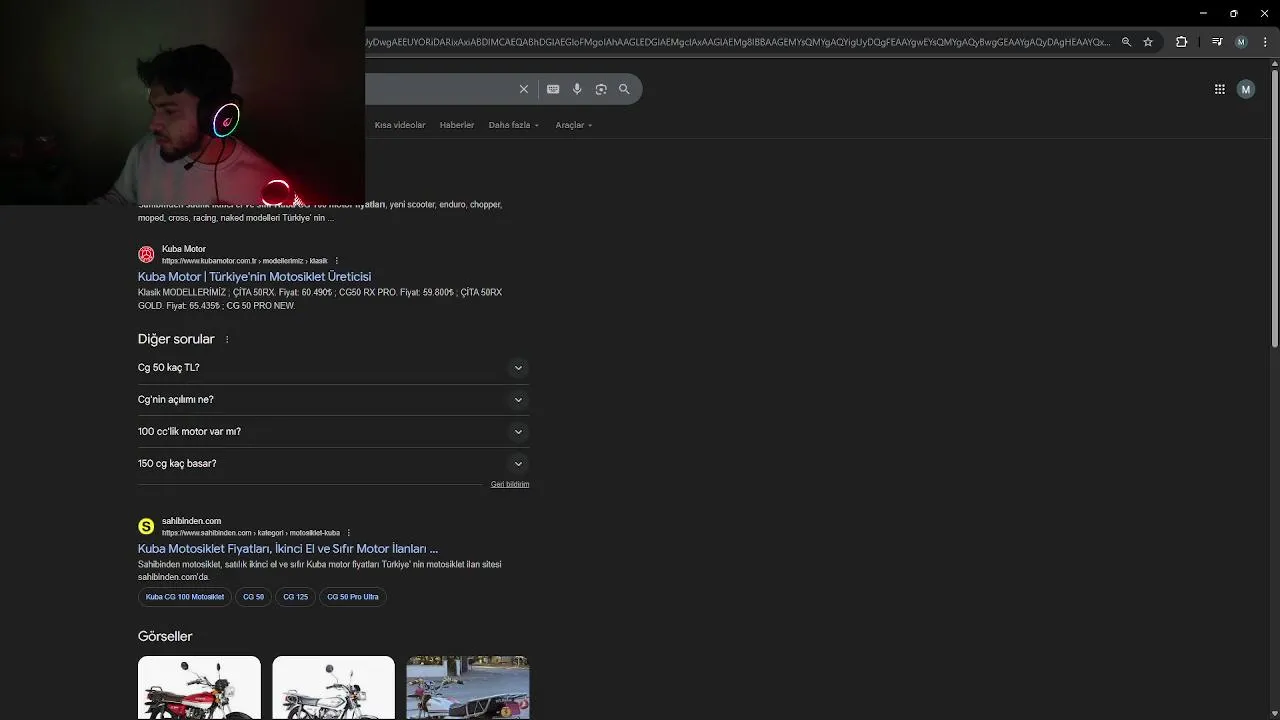
Task: Open the on-screen keyboard input tool
Action: [553, 89]
